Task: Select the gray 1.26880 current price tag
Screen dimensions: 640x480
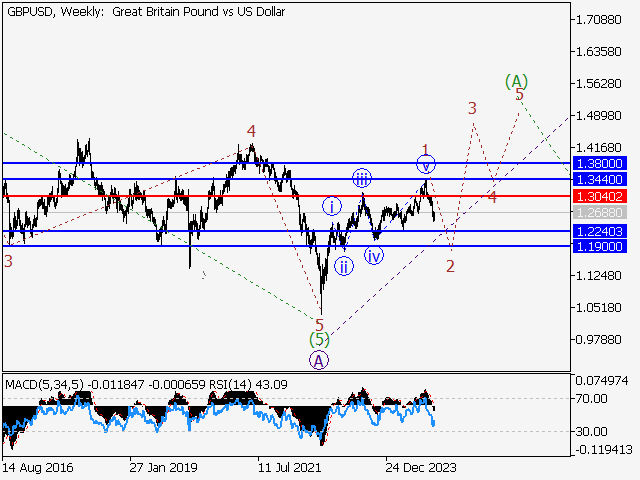Action: [x=600, y=213]
